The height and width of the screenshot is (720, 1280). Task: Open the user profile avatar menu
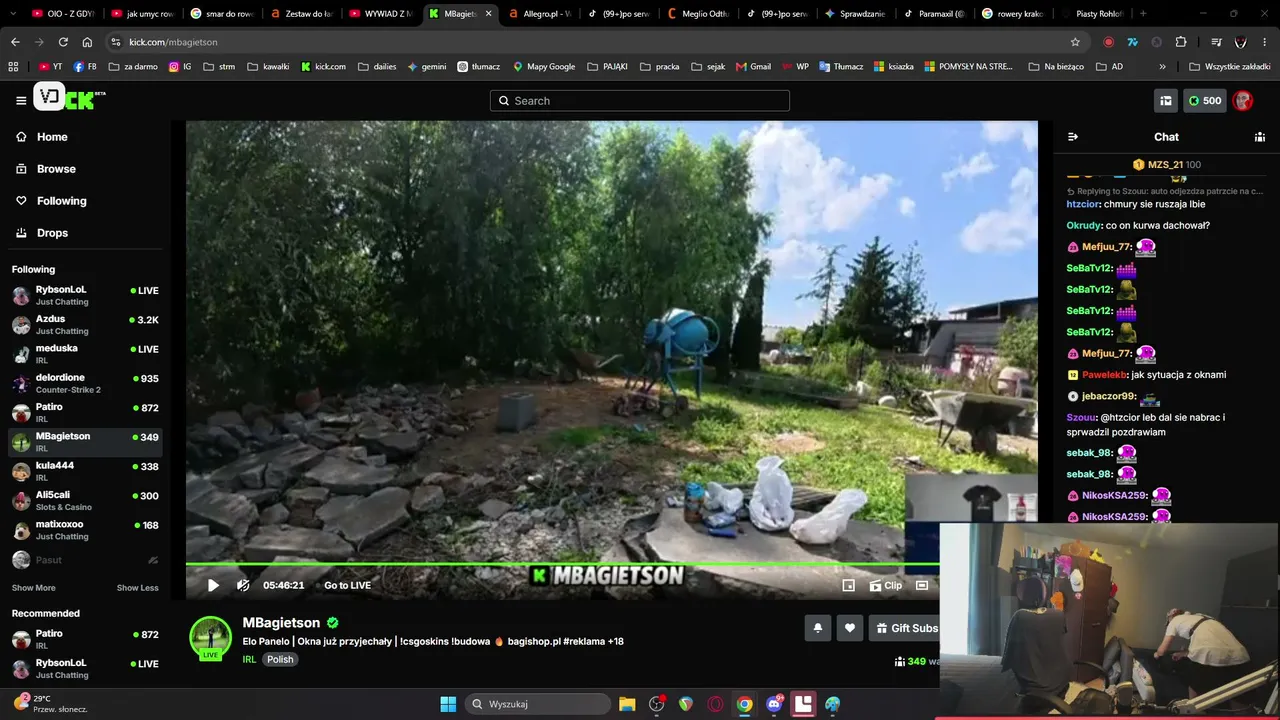[1243, 100]
